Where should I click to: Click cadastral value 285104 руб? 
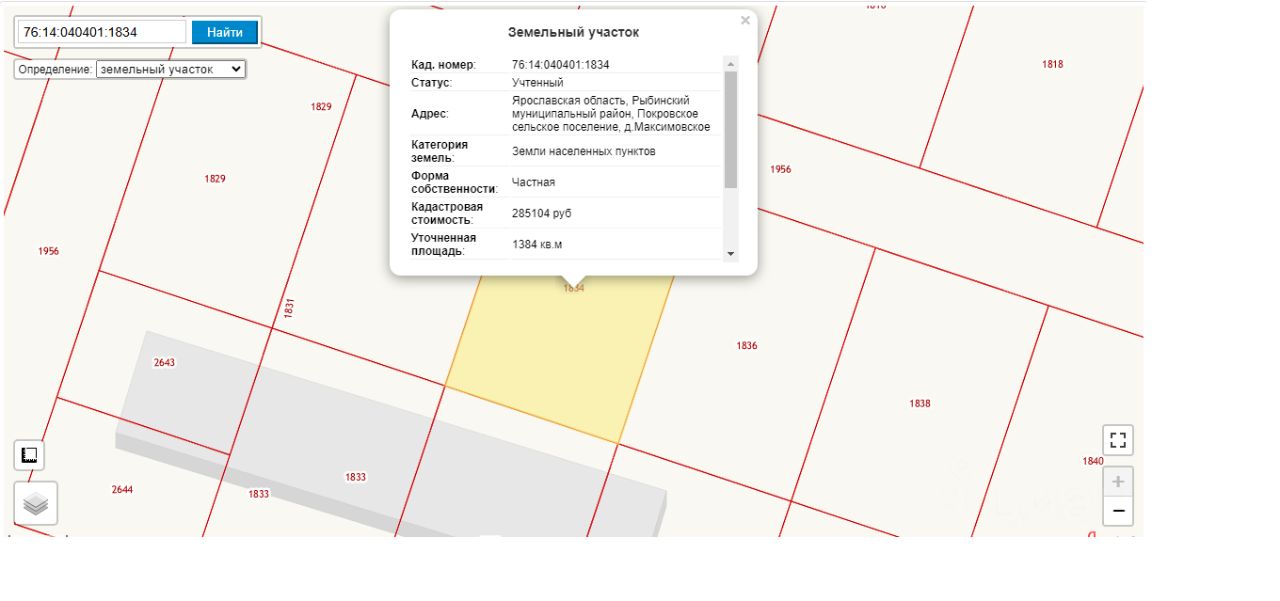coord(542,214)
